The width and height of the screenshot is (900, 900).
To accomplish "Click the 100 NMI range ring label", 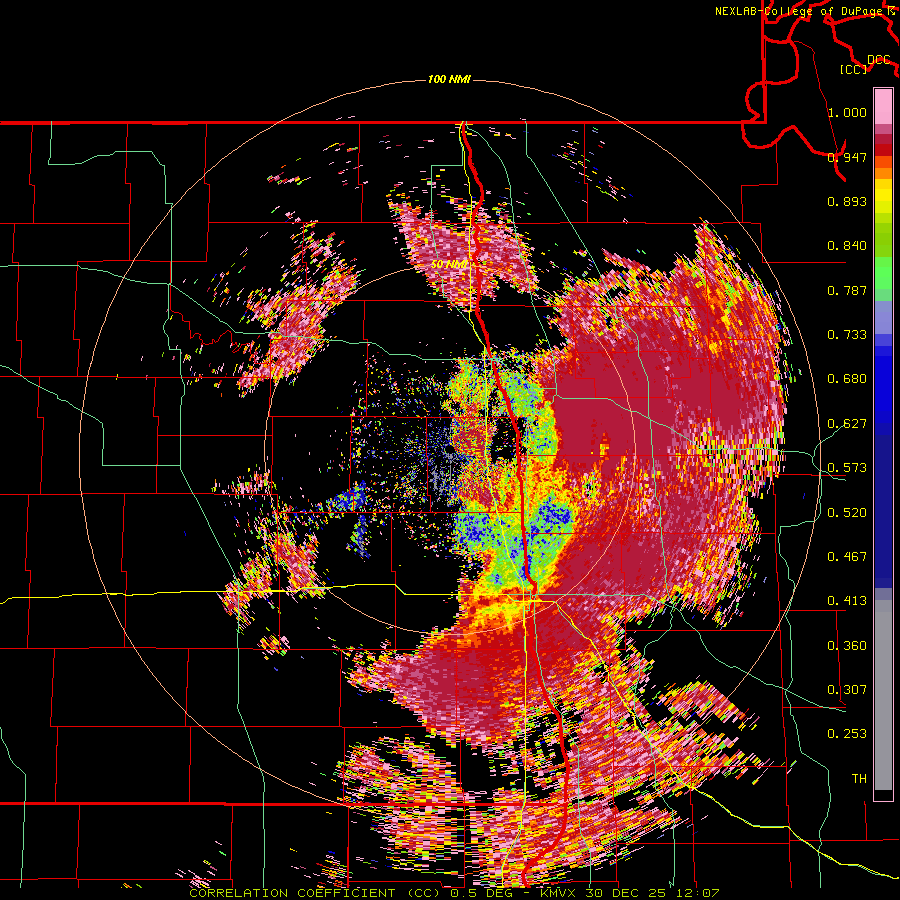I will (x=449, y=79).
